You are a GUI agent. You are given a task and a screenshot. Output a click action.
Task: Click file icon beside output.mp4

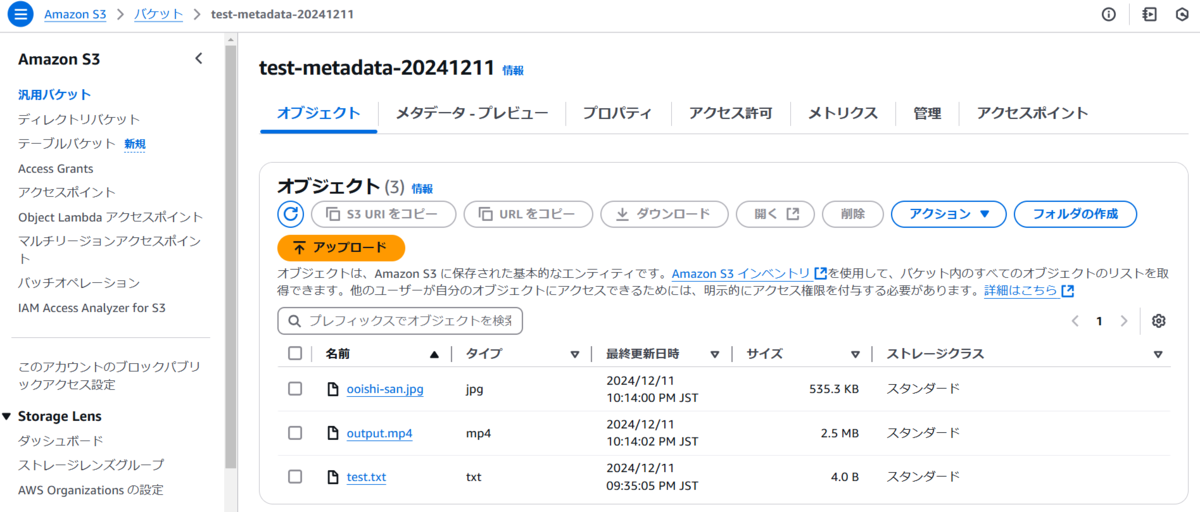334,433
